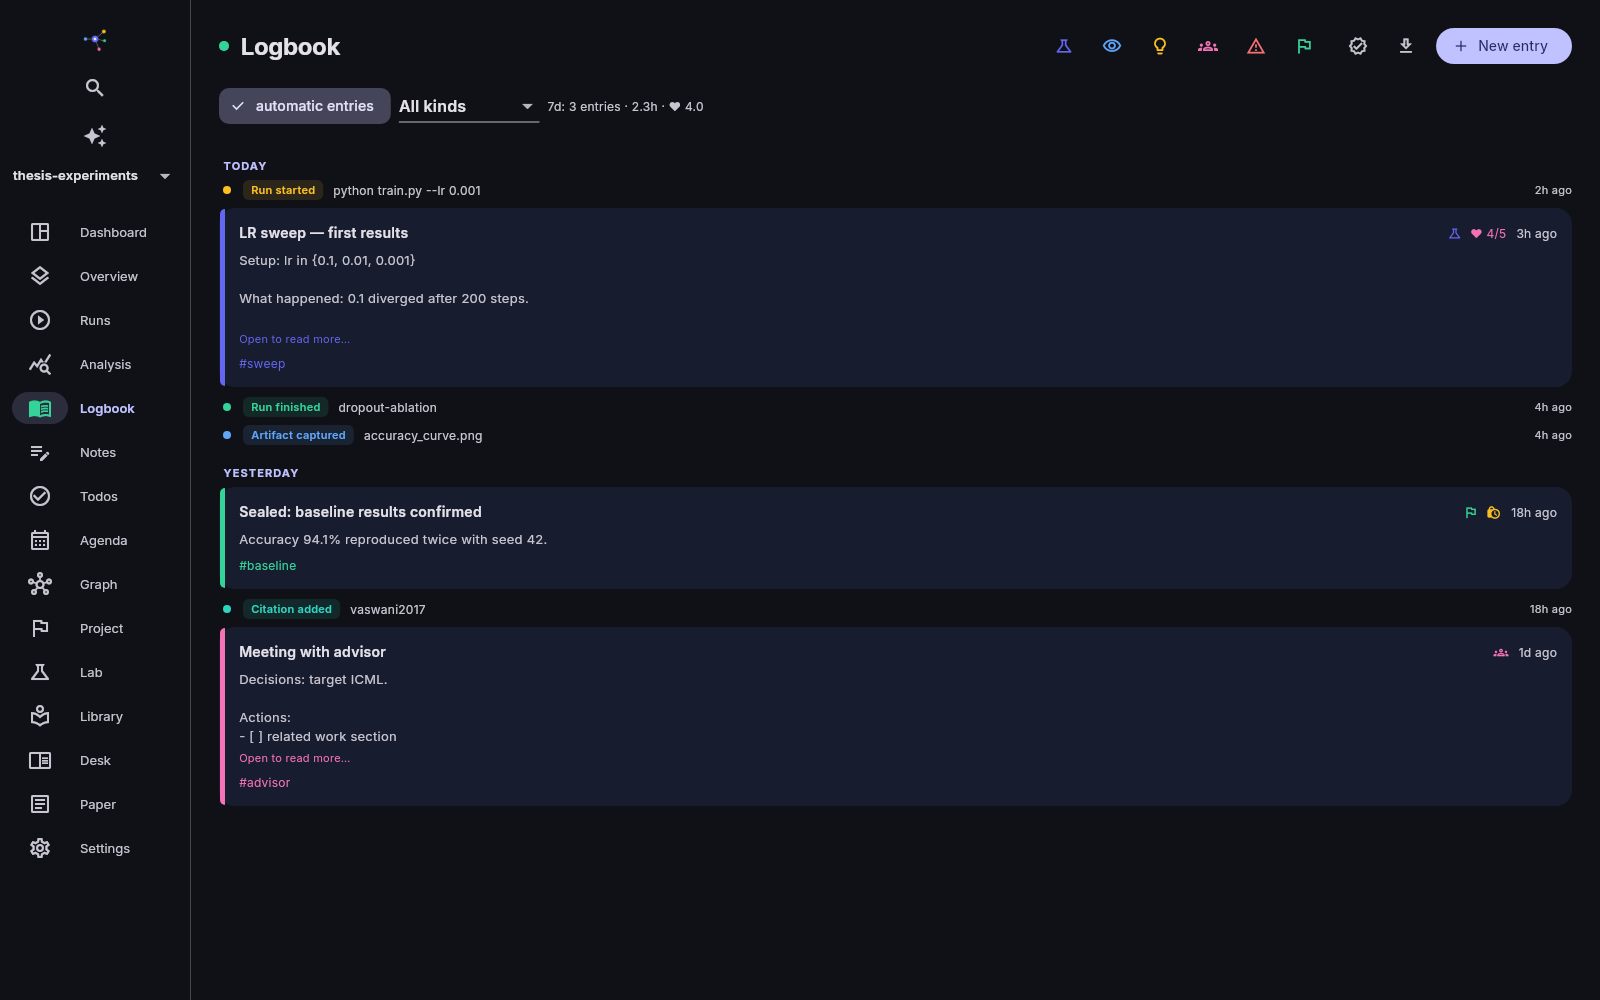Select Logbook in the sidebar
The image size is (1600, 1000).
(95, 408)
